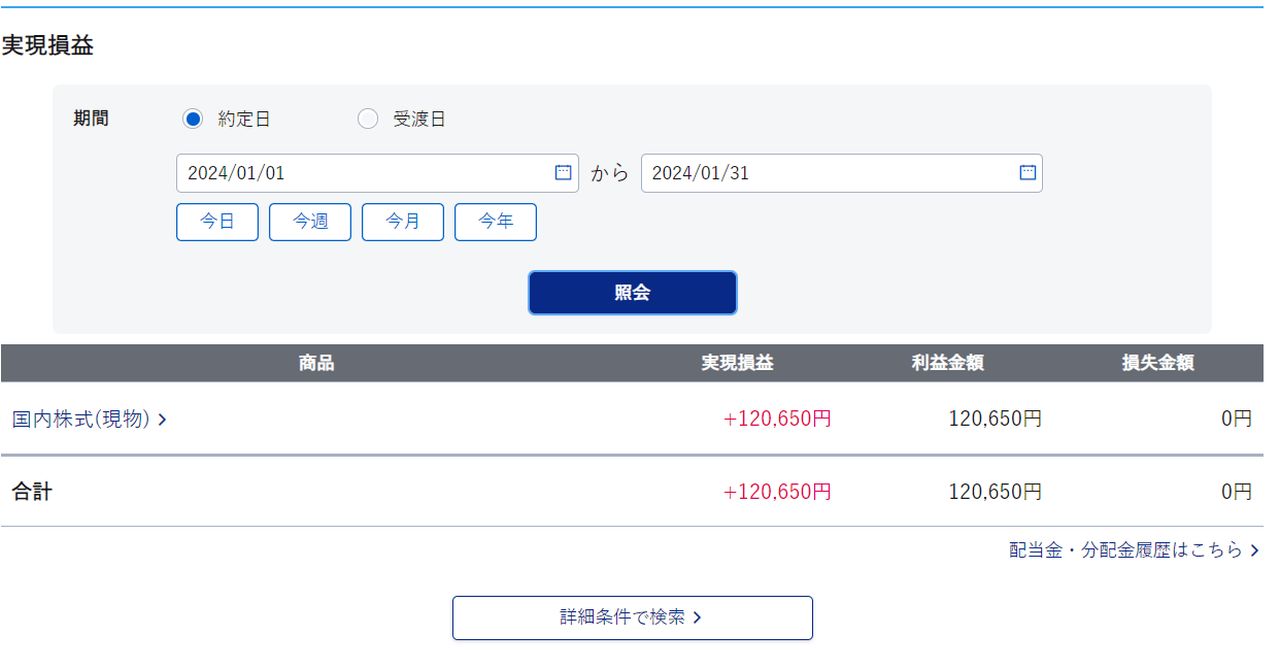Set period with 今月 button
Image resolution: width=1280 pixels, height=669 pixels.
(x=403, y=222)
